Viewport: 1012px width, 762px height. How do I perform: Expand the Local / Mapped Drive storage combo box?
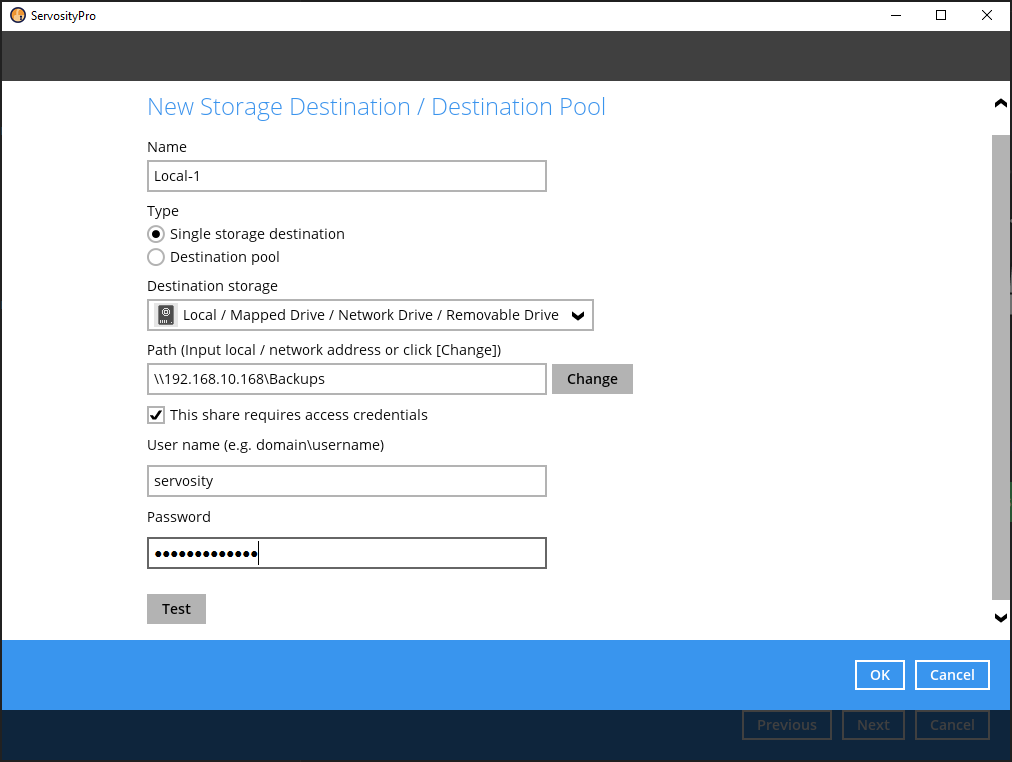click(370, 314)
